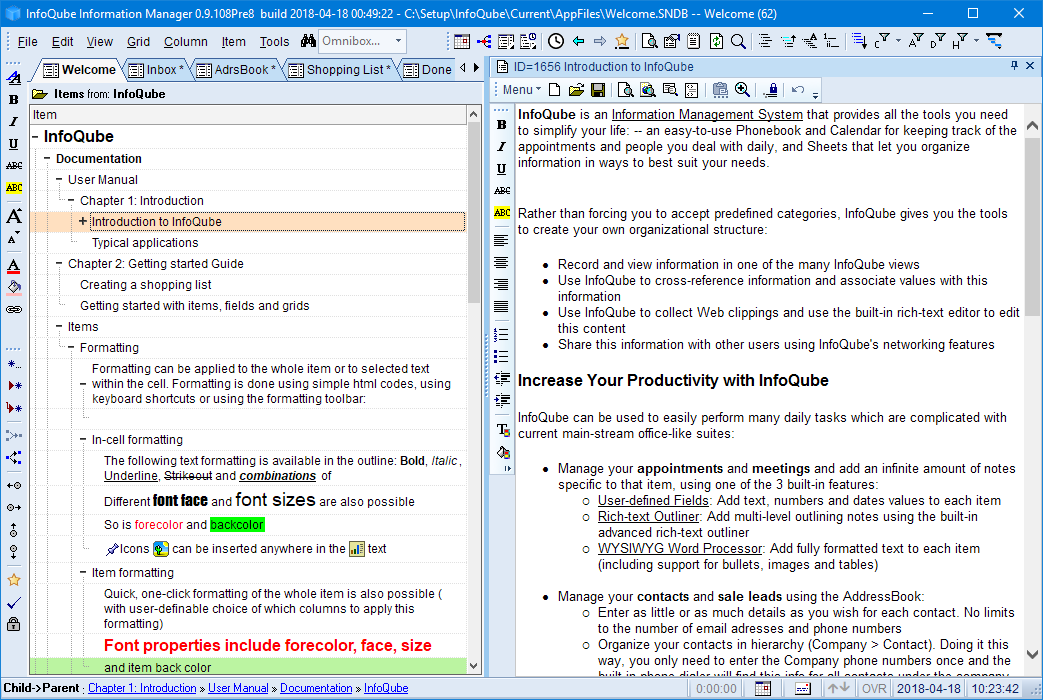Toggle the pin on the editor pane
Viewport: 1043px width, 700px height.
pos(1014,66)
